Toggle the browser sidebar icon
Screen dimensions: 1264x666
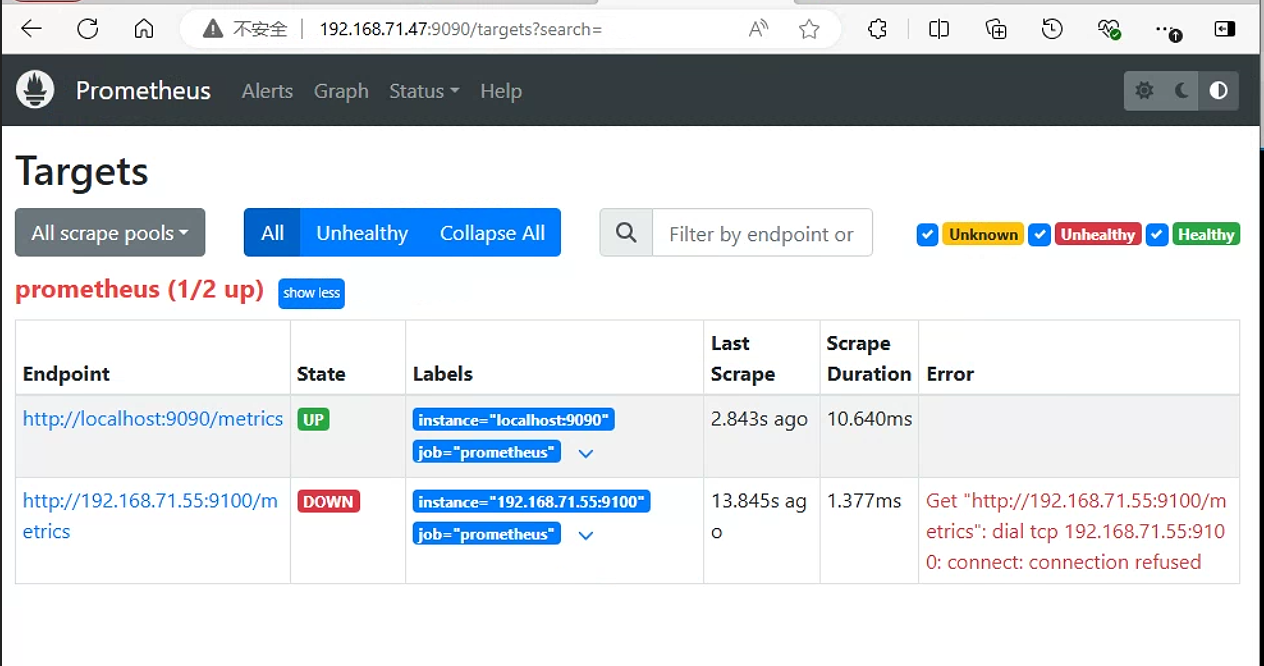point(1225,29)
